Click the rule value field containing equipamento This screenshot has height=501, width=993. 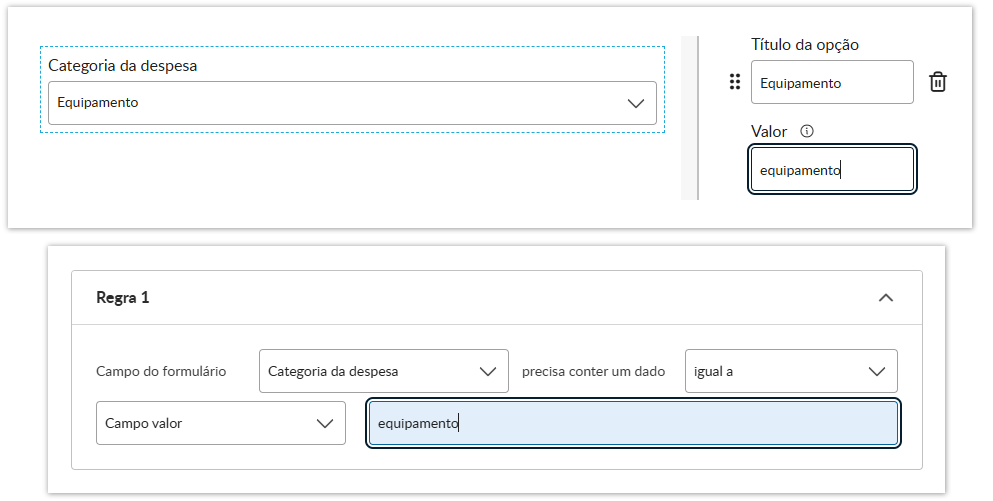(x=632, y=423)
